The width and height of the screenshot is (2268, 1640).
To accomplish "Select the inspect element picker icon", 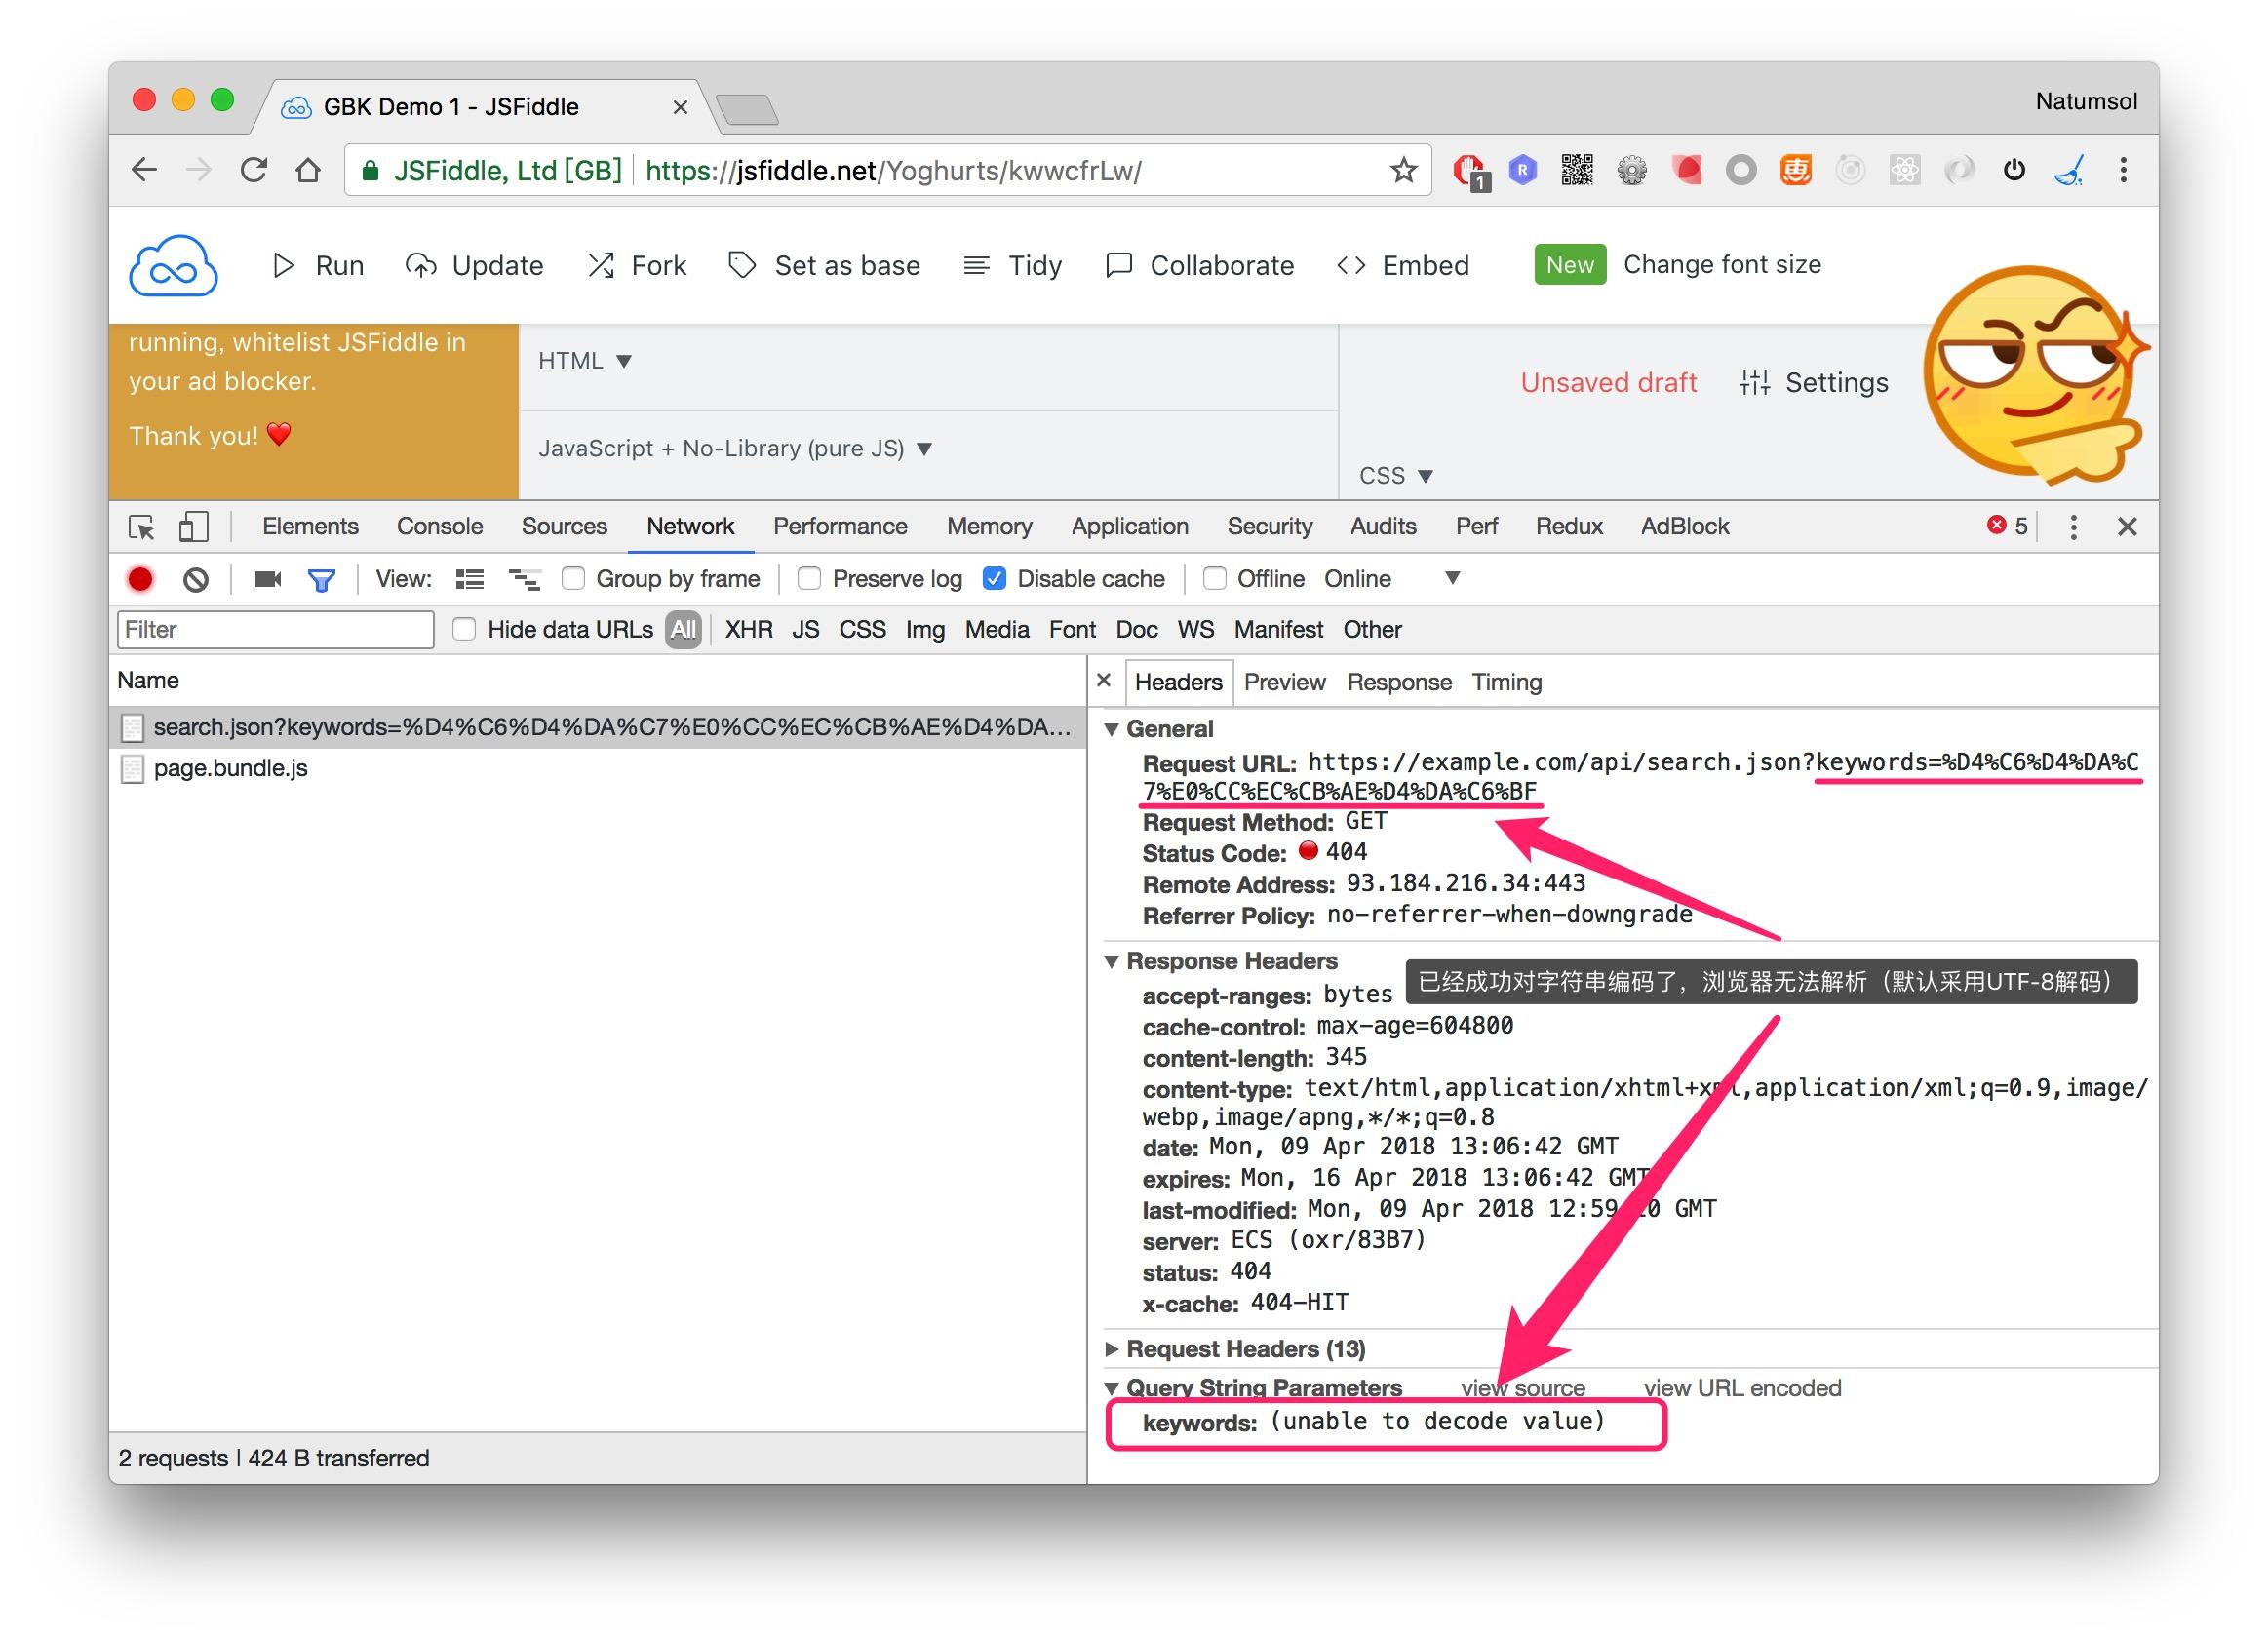I will [141, 527].
